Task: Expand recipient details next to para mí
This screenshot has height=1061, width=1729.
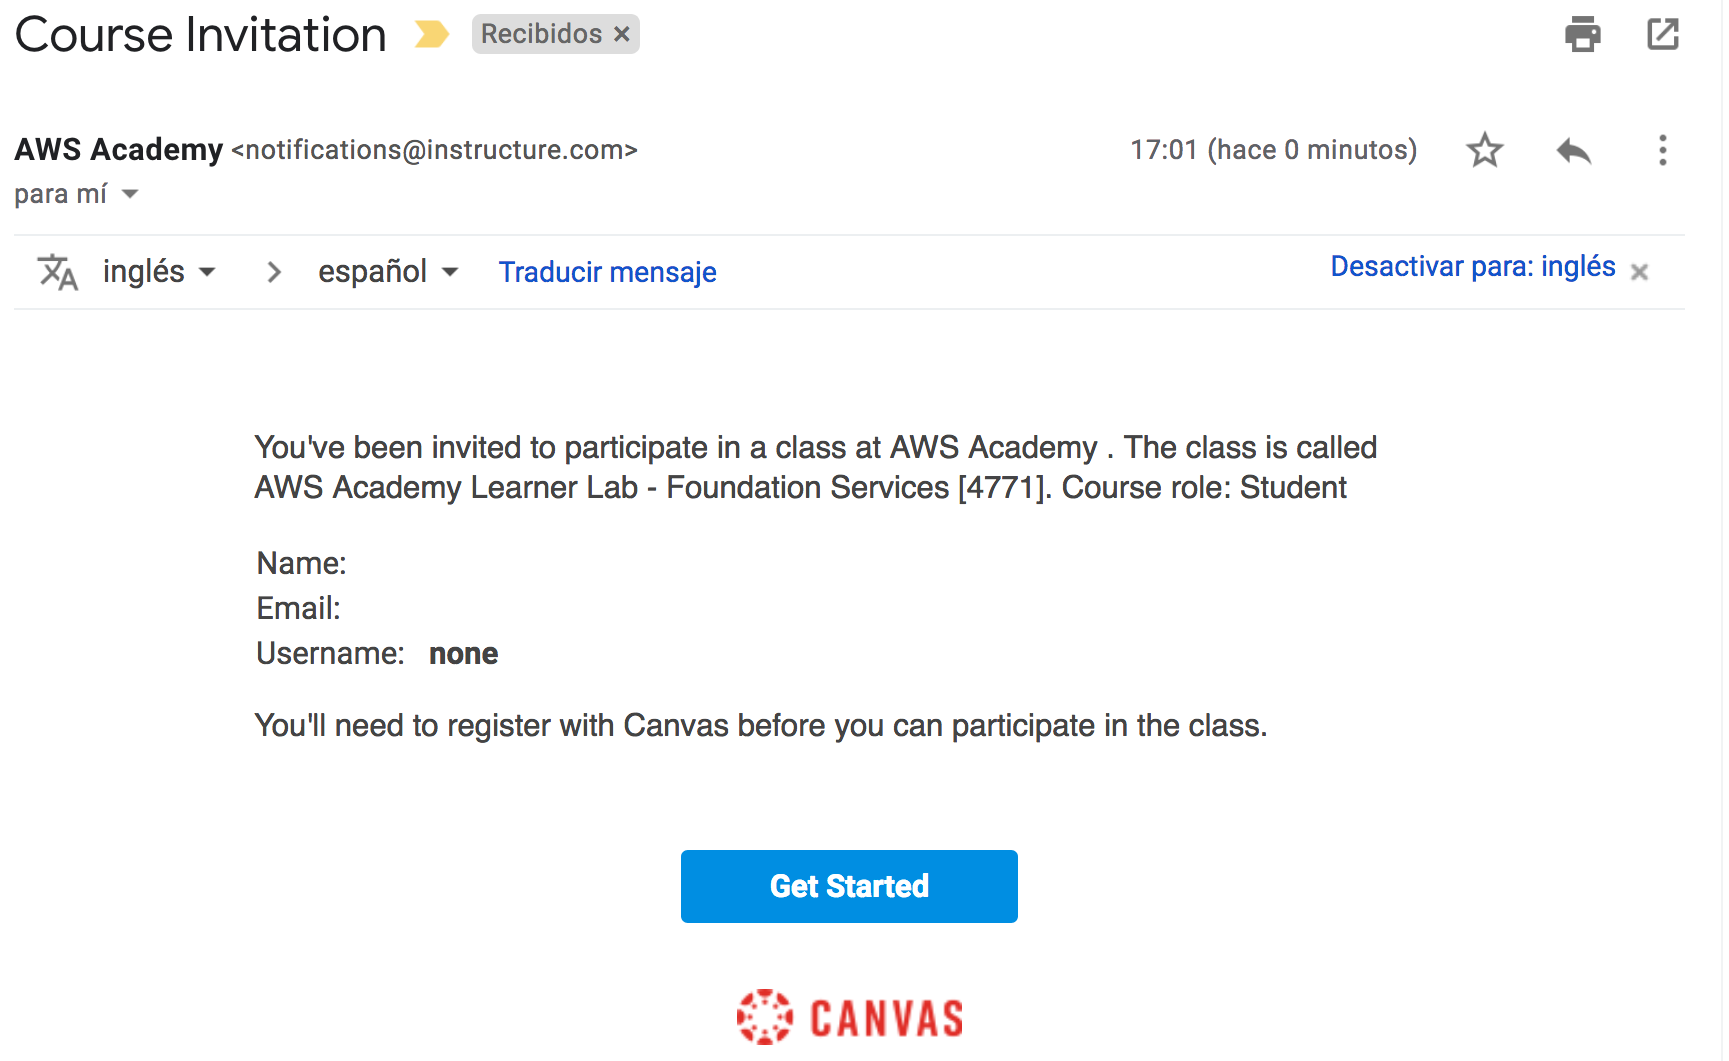Action: coord(130,194)
